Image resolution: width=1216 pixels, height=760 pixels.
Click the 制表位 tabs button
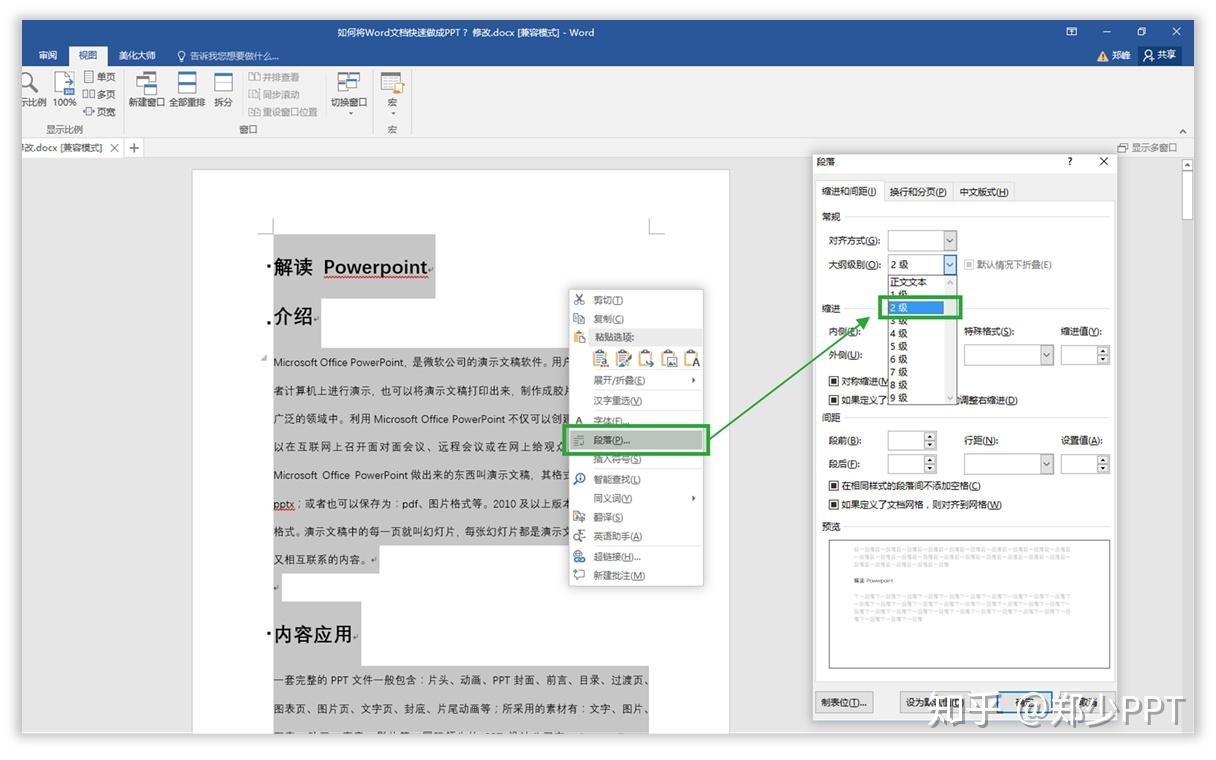pos(844,702)
